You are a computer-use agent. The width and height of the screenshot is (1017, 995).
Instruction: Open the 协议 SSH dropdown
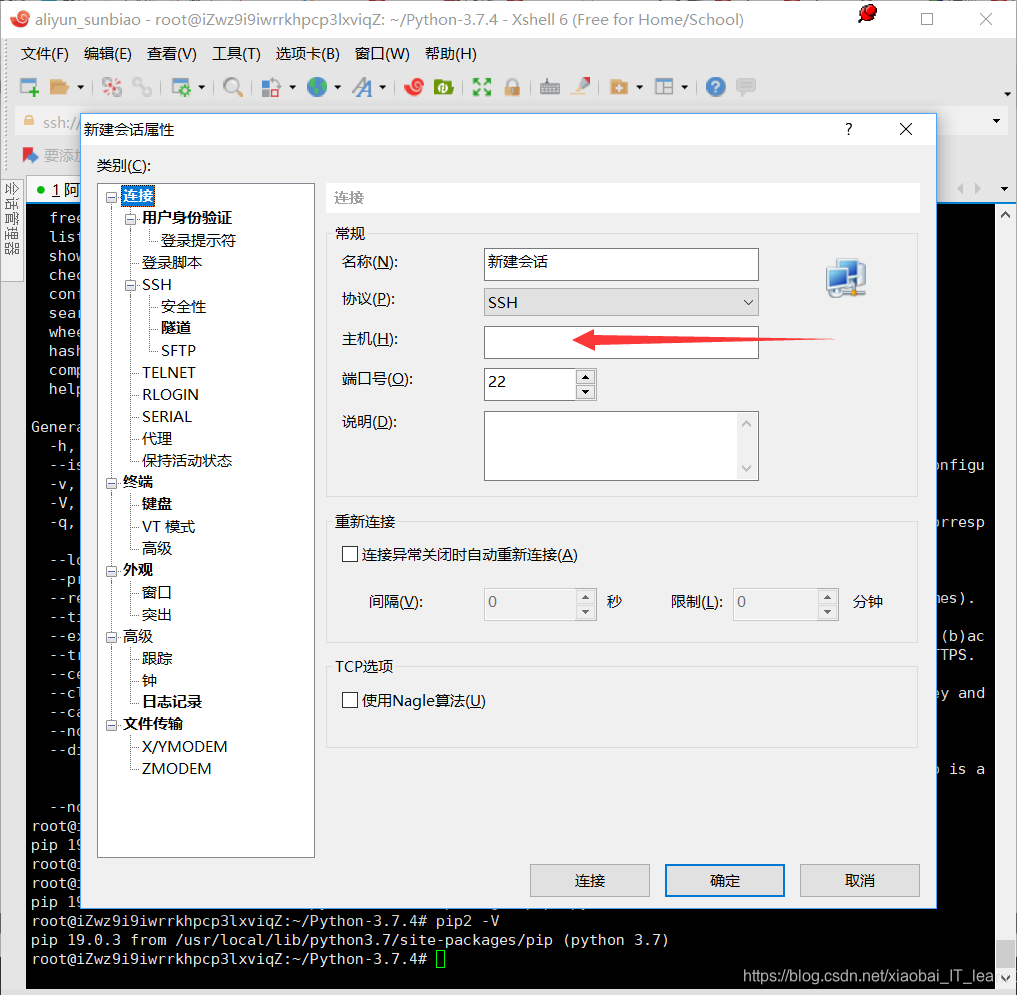click(621, 302)
